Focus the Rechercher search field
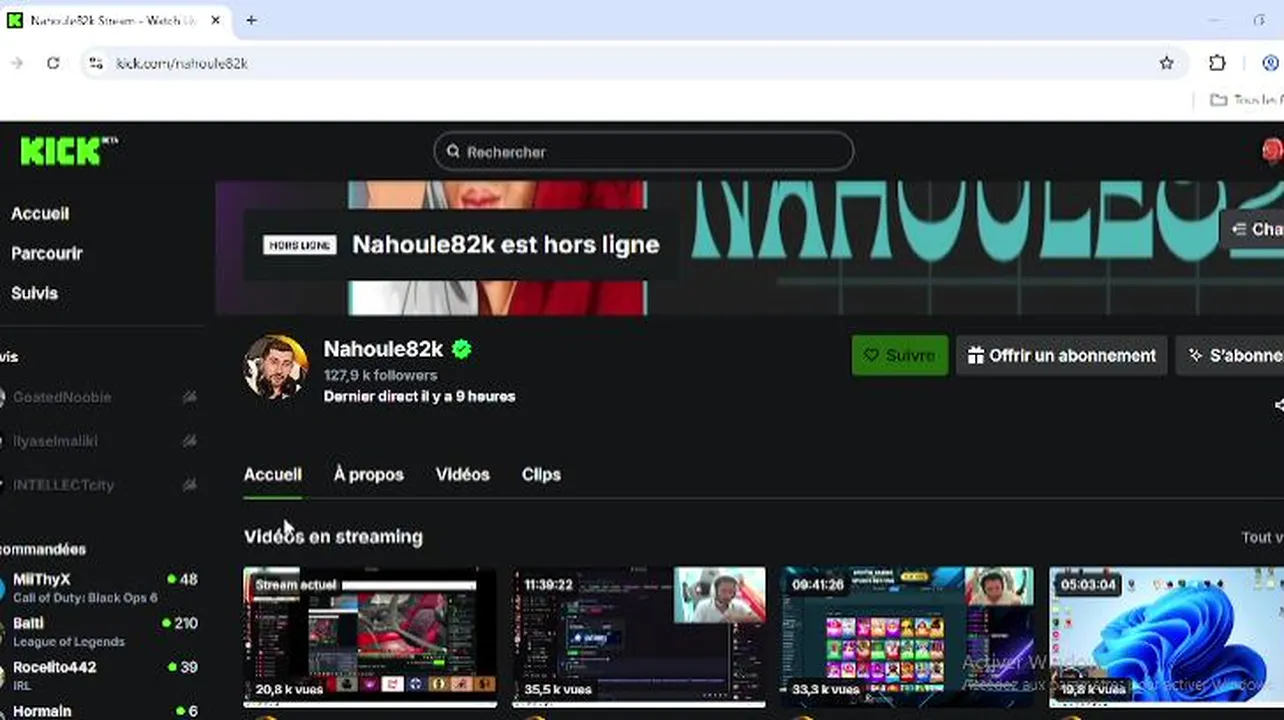1284x720 pixels. tap(644, 152)
